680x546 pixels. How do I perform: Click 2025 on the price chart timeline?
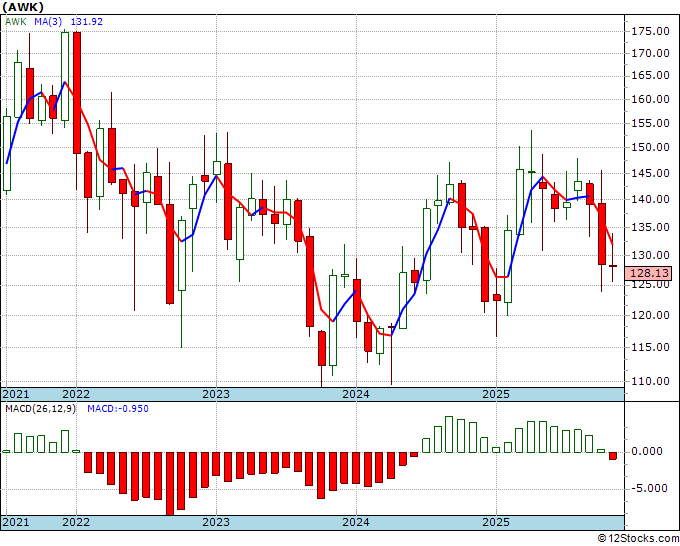[x=496, y=394]
